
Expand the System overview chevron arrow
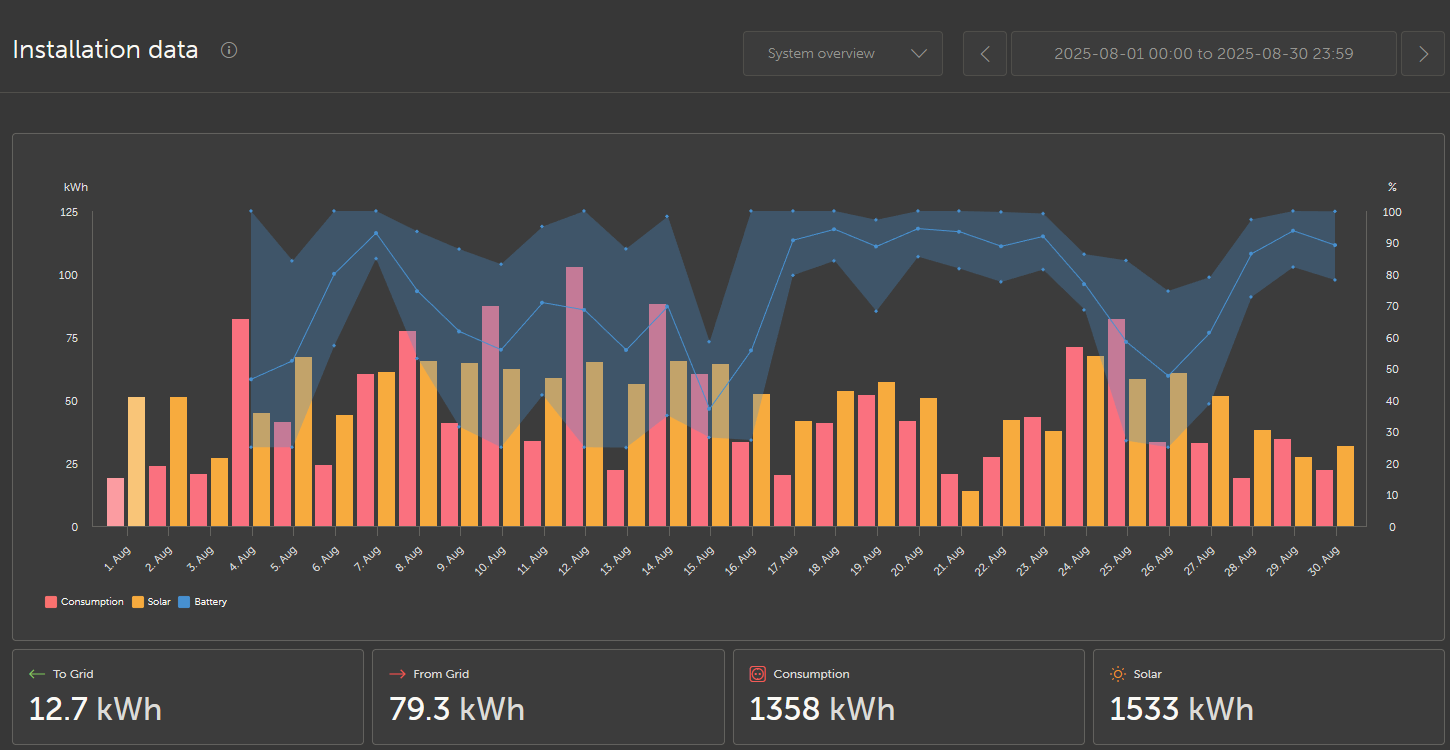tap(919, 54)
